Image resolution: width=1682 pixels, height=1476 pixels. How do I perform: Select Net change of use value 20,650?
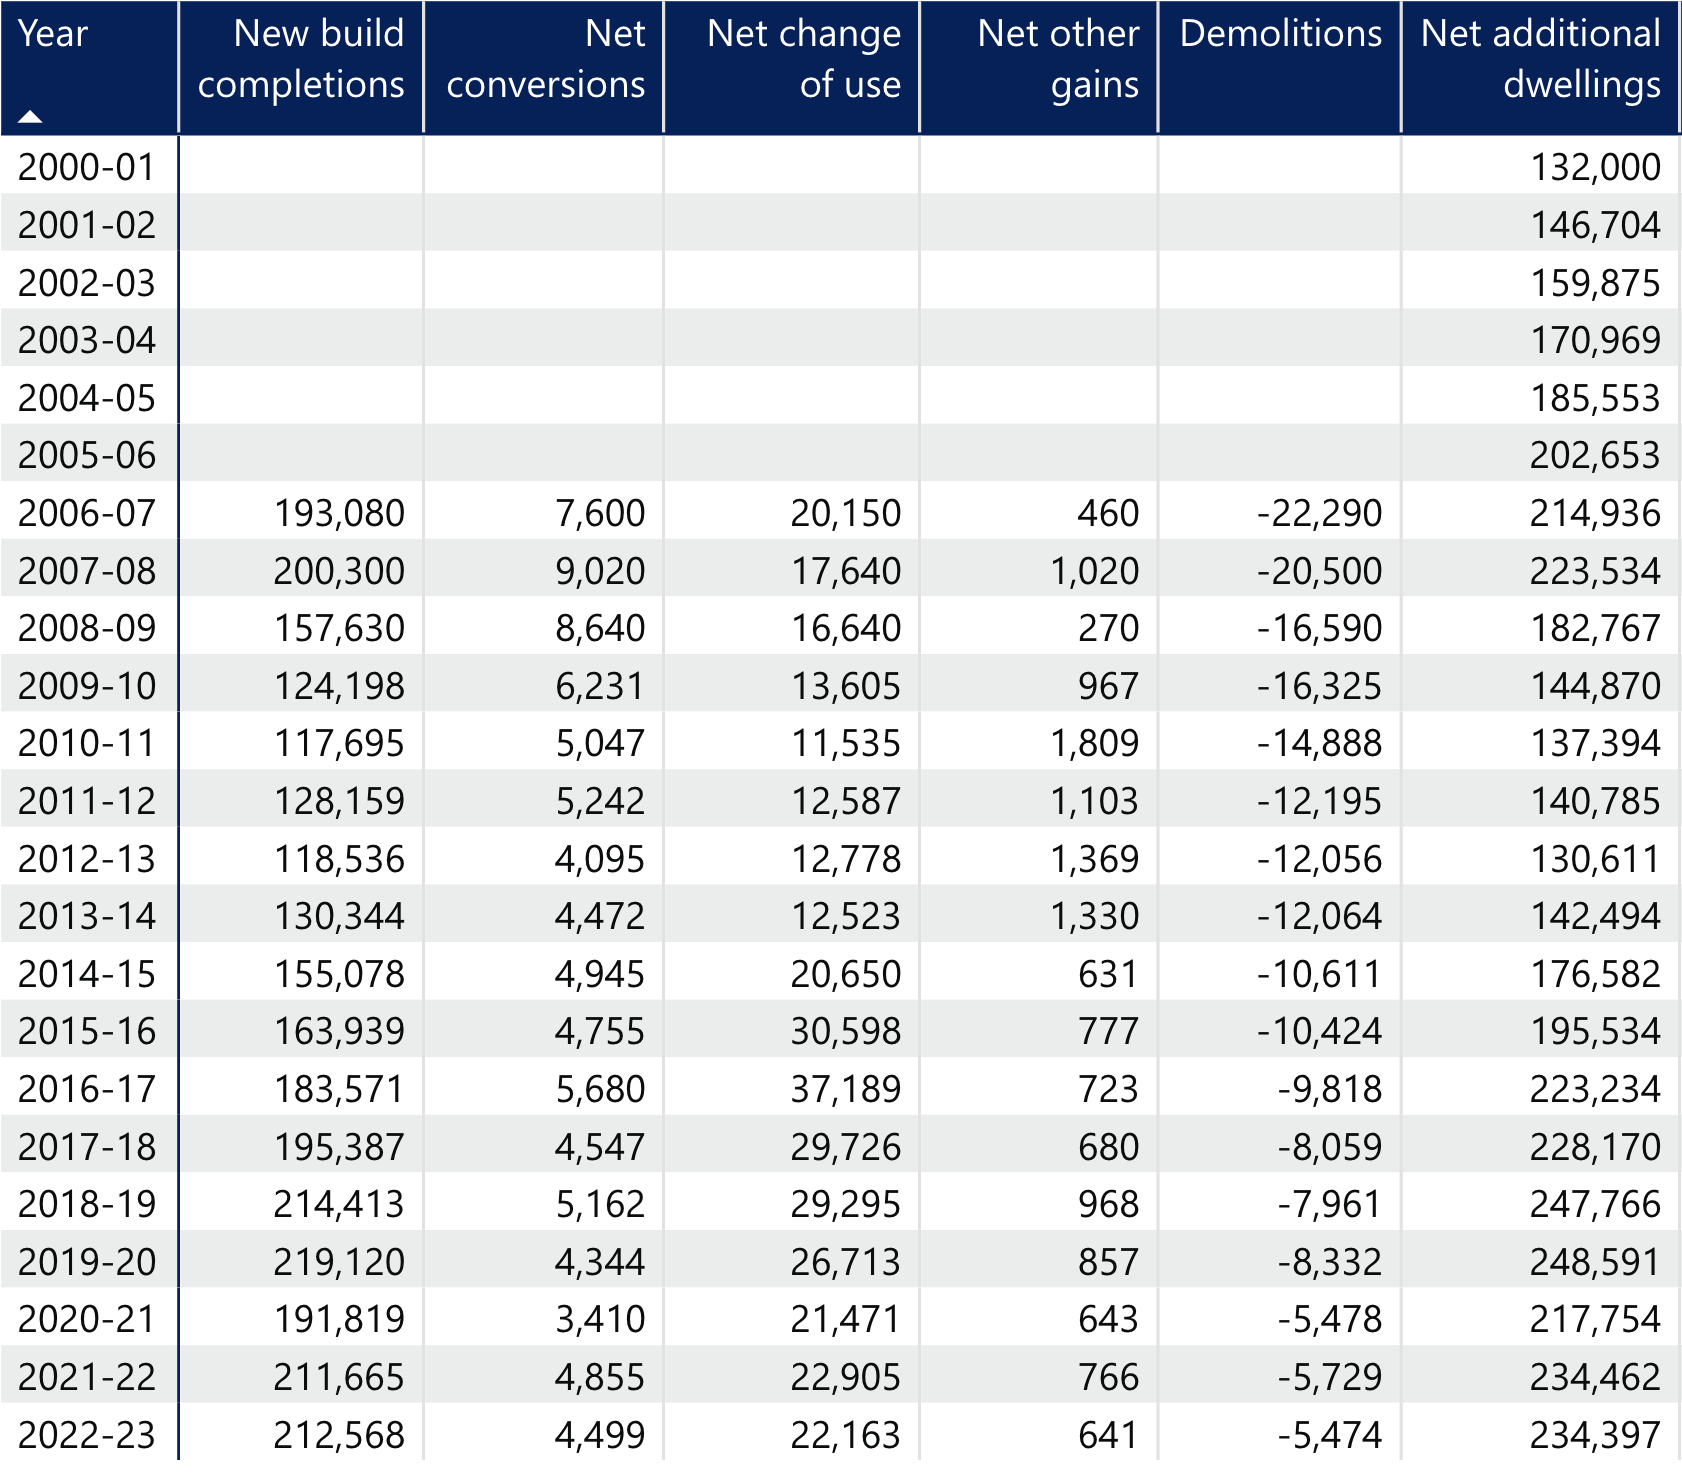click(846, 974)
